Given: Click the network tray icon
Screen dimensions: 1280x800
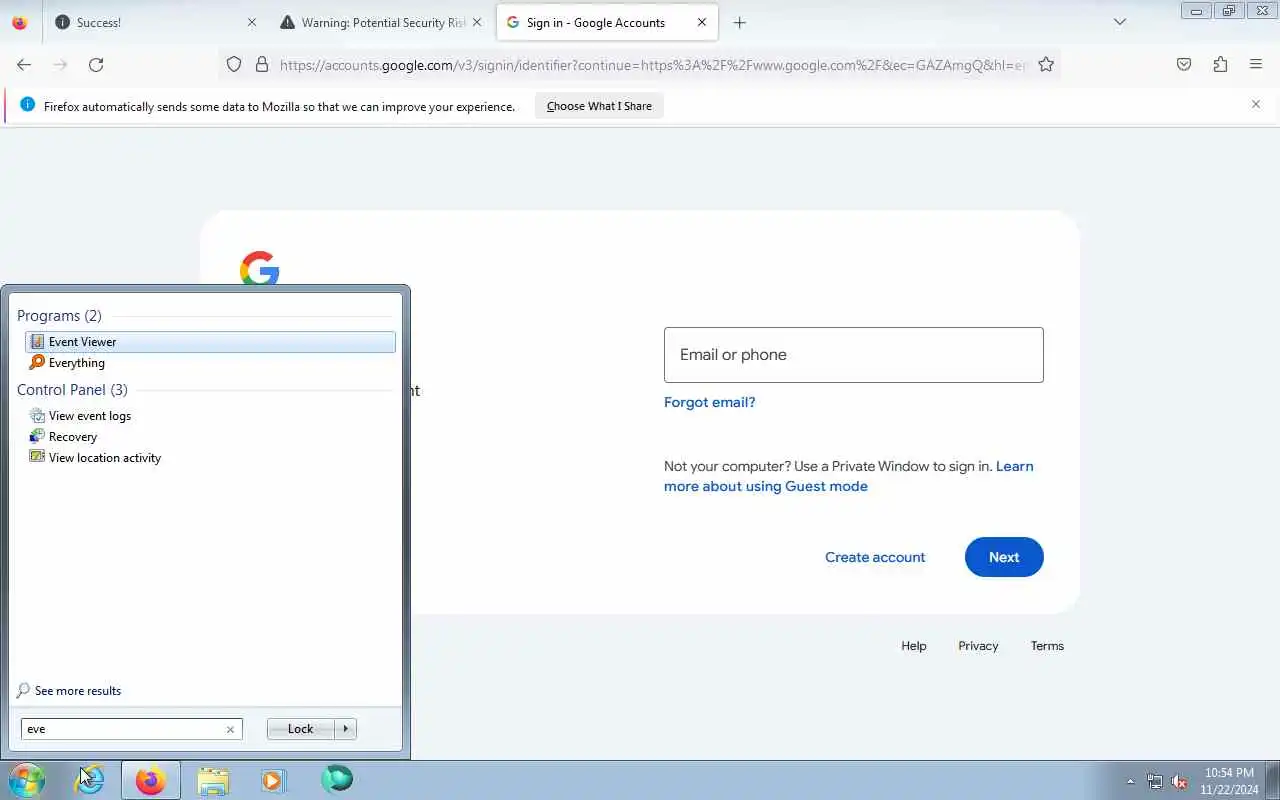Looking at the screenshot, I should coord(1155,781).
